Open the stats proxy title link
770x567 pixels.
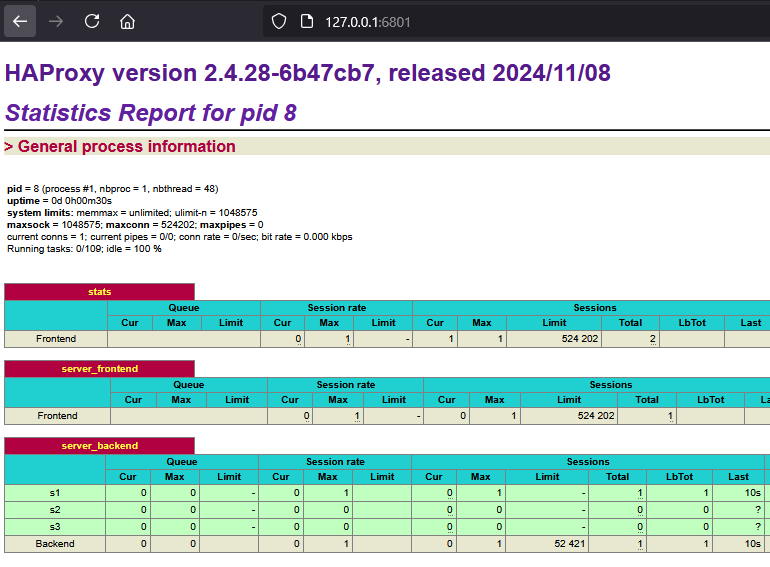pyautogui.click(x=100, y=292)
